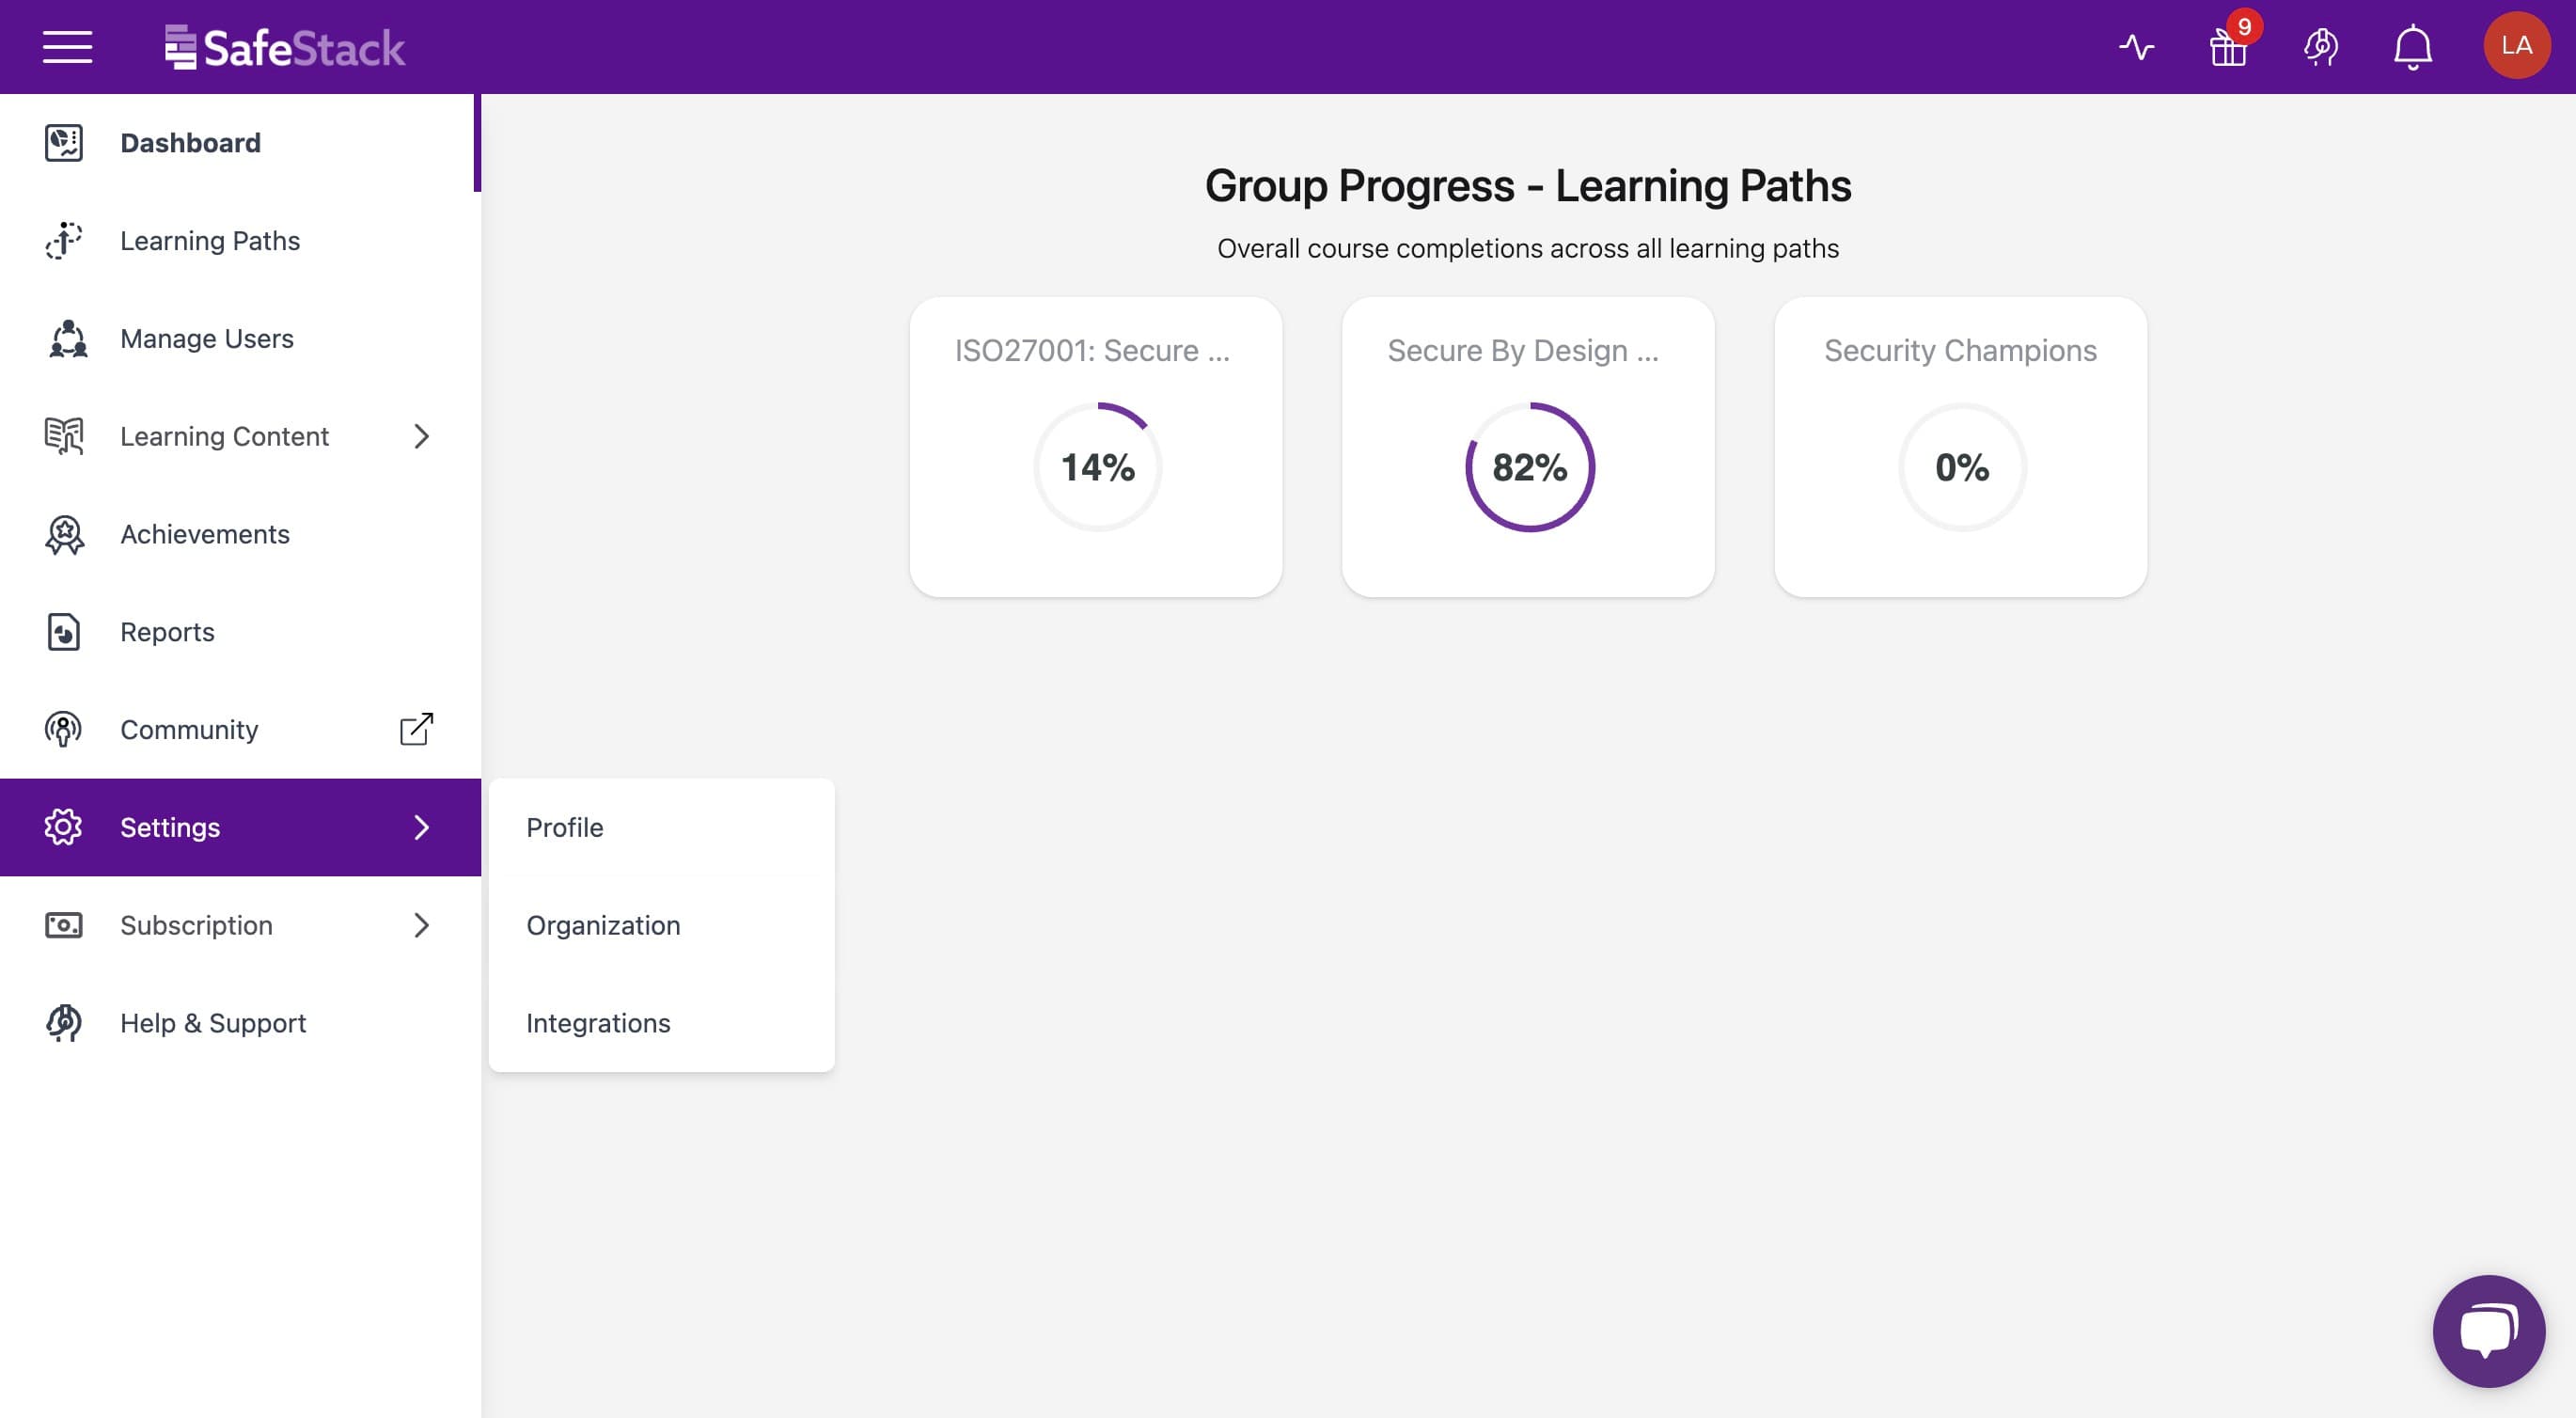2576x1418 pixels.
Task: Open the gift icon with 9 badge
Action: pyautogui.click(x=2229, y=47)
